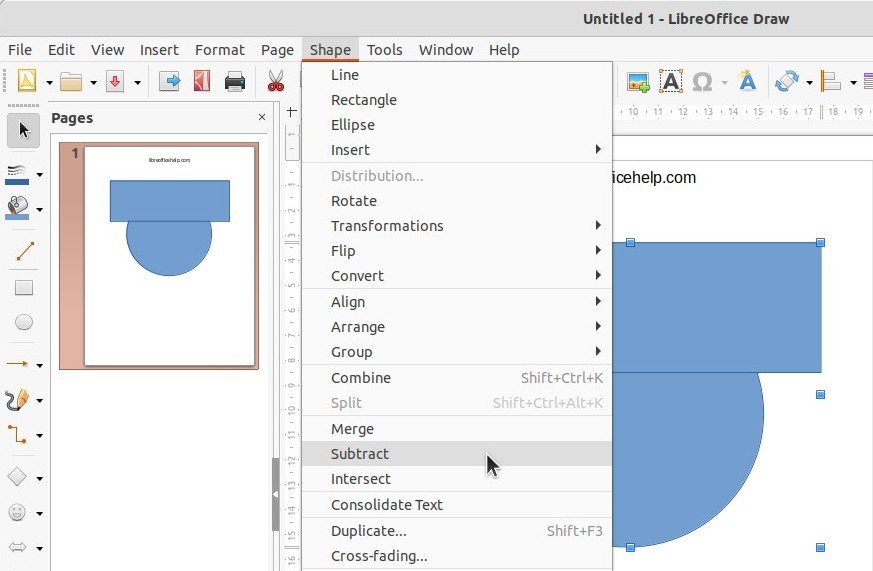Expand the Transformations submenu
Viewport: 873px width, 571px height.
coord(457,226)
